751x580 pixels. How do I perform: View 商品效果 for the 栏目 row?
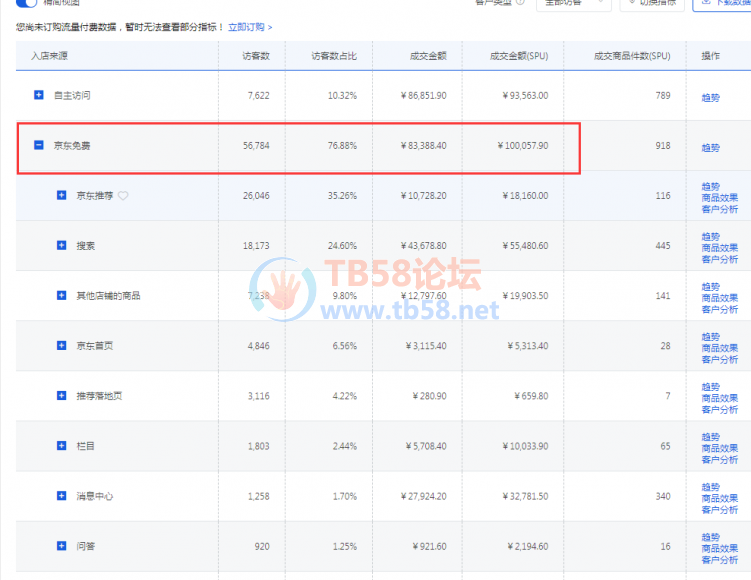(719, 448)
